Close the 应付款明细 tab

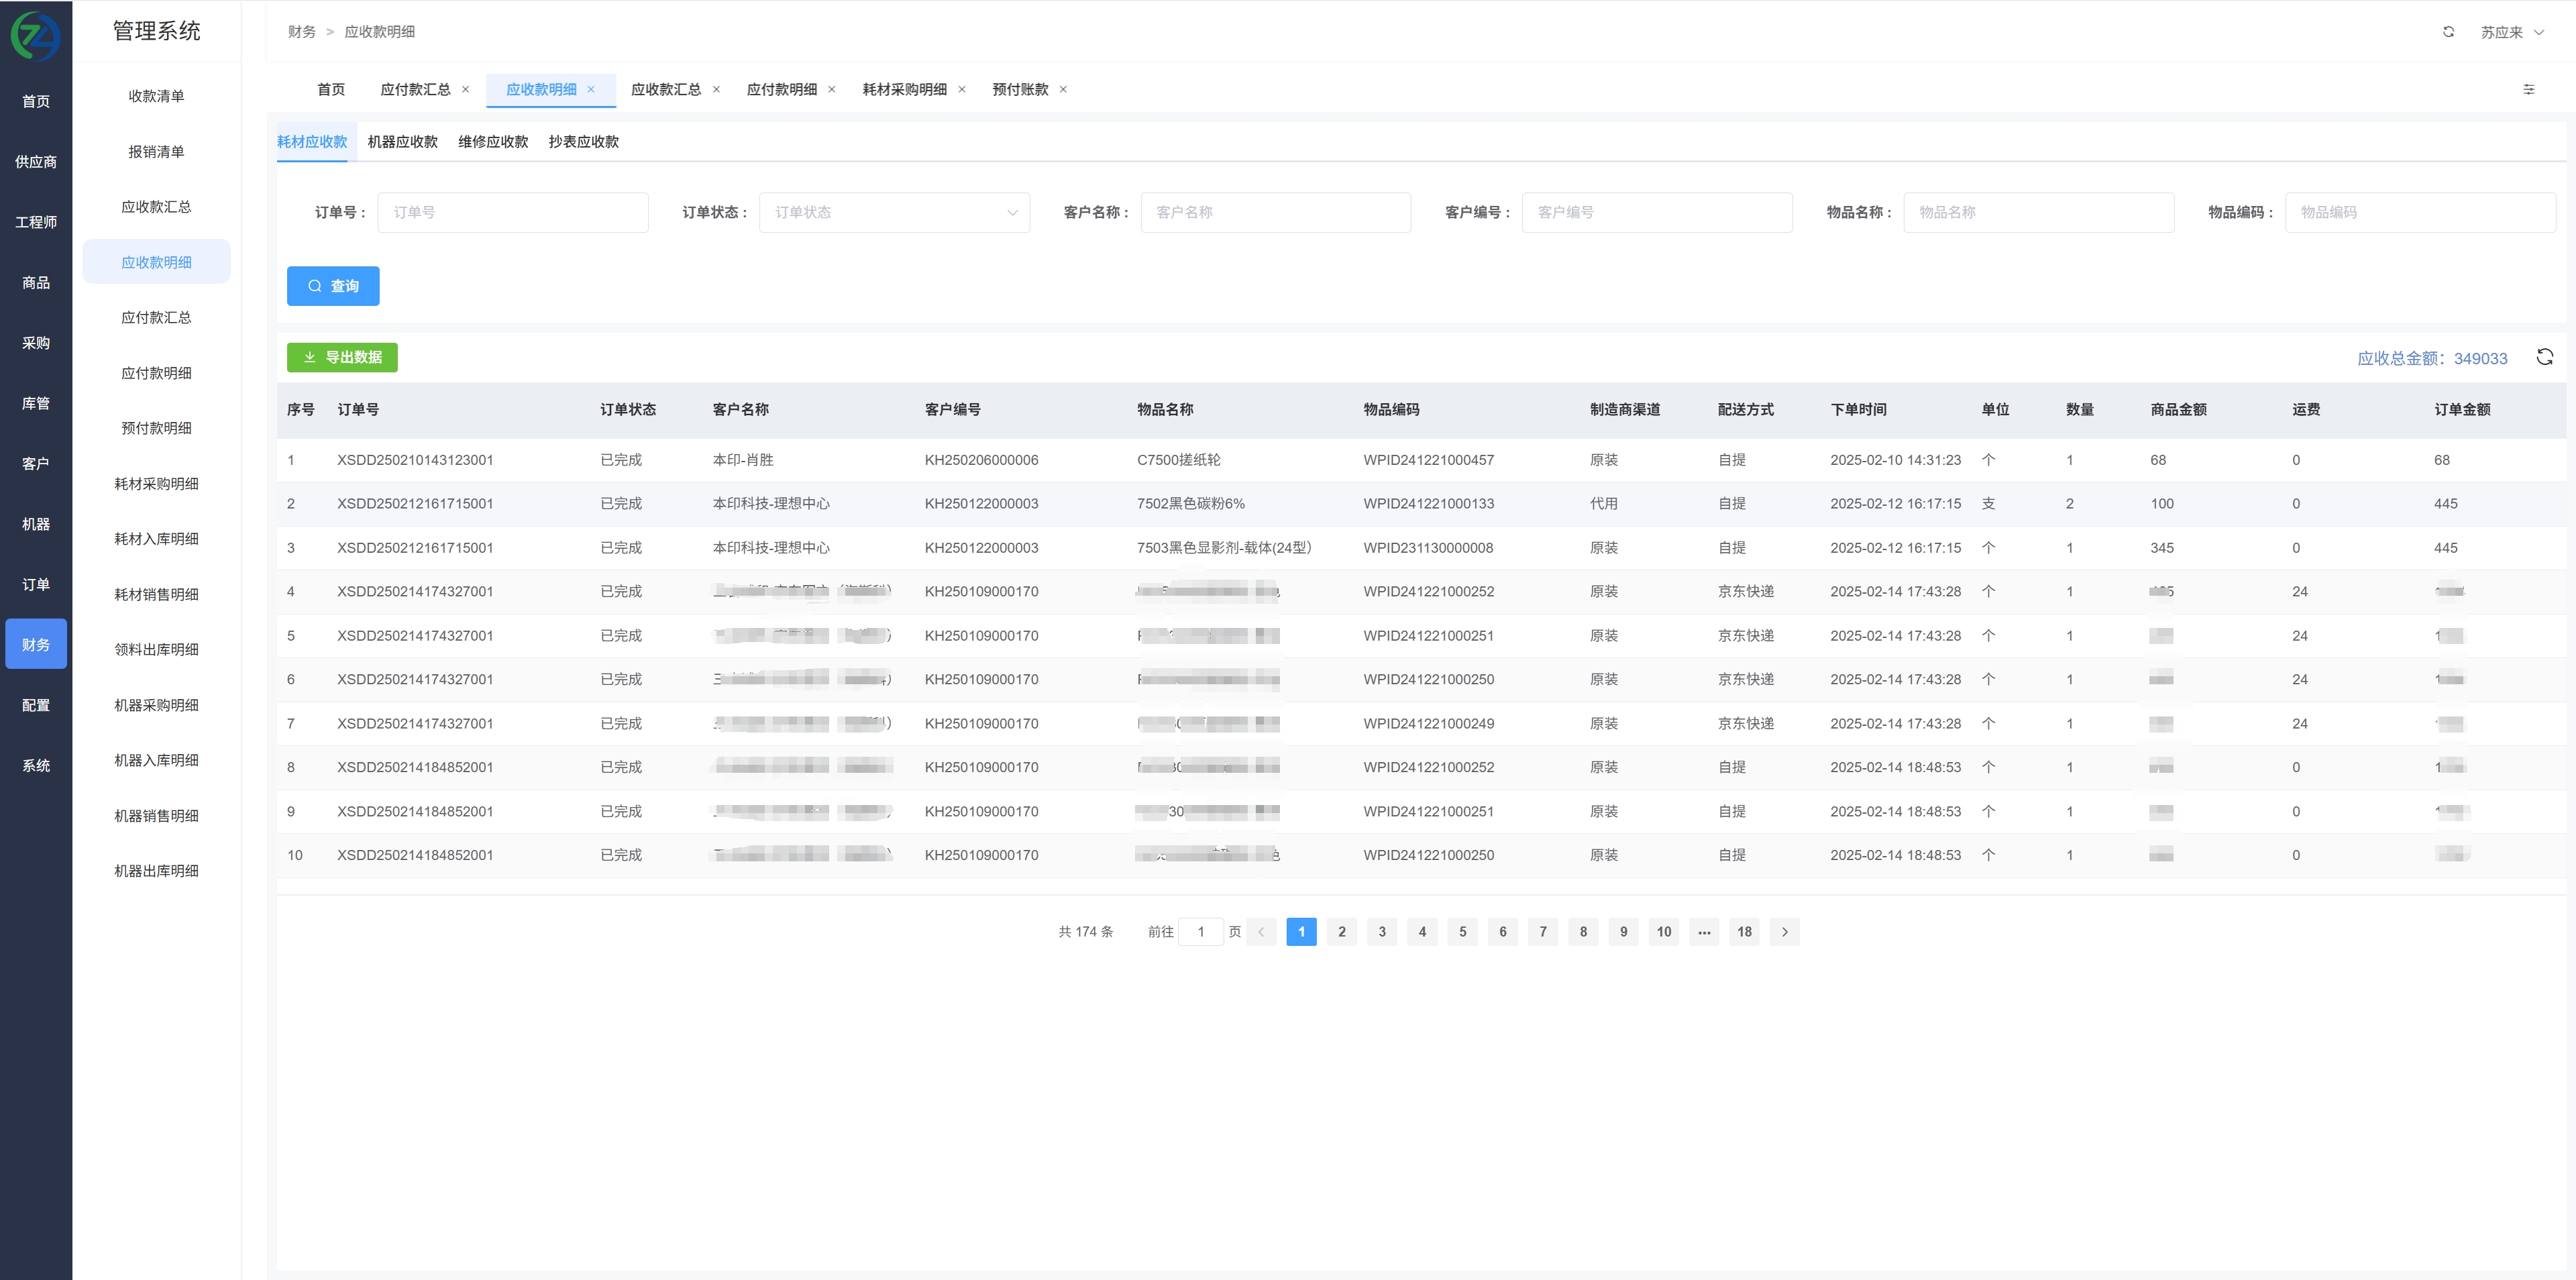831,89
